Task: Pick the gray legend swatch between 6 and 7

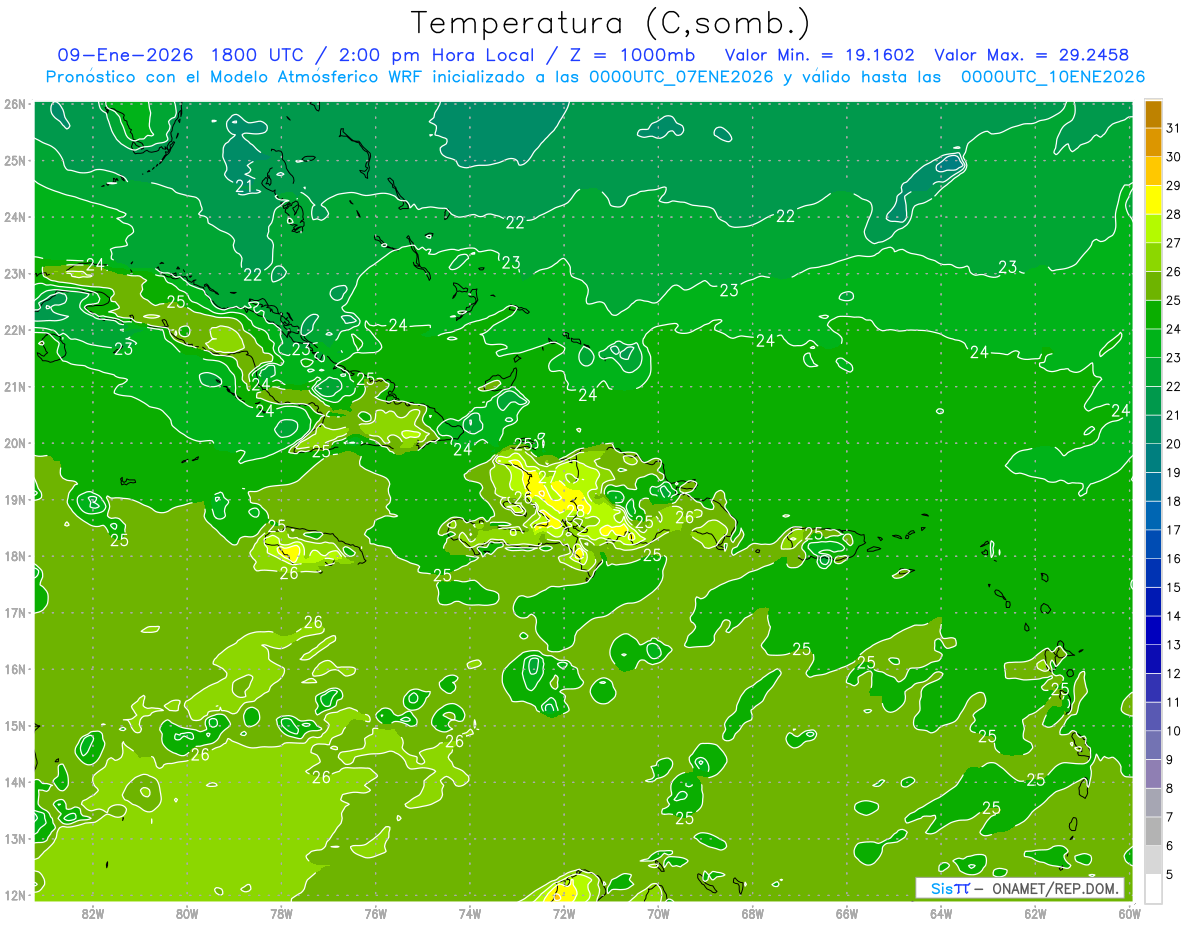Action: pos(1153,831)
